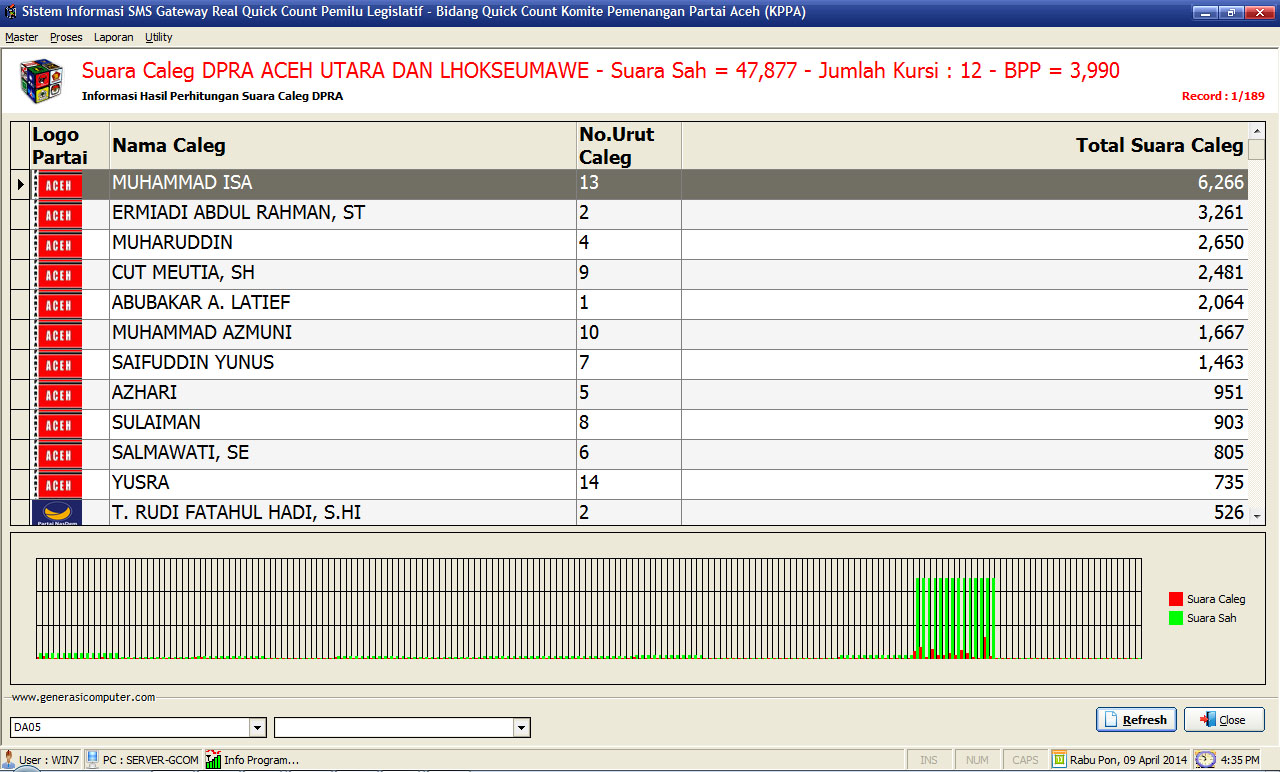Image resolution: width=1280 pixels, height=772 pixels.
Task: Open the Laporan menu
Action: pos(113,37)
